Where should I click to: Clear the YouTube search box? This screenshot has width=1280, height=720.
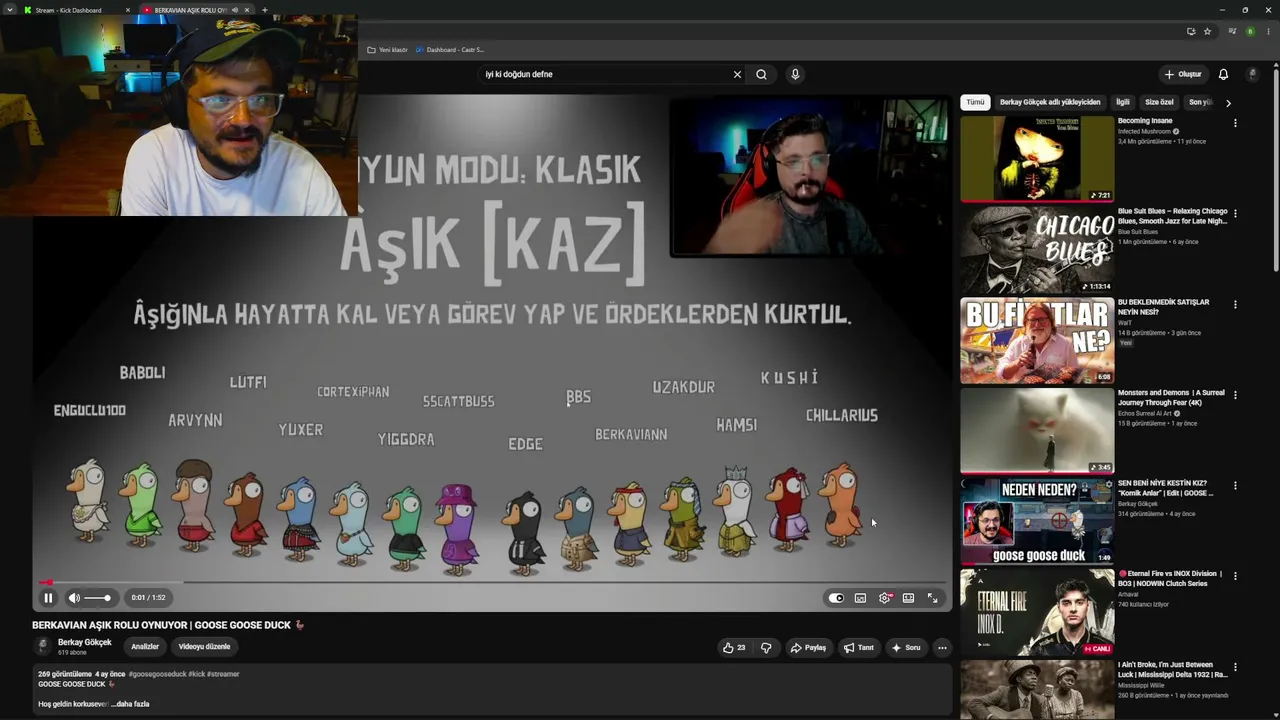pos(737,74)
